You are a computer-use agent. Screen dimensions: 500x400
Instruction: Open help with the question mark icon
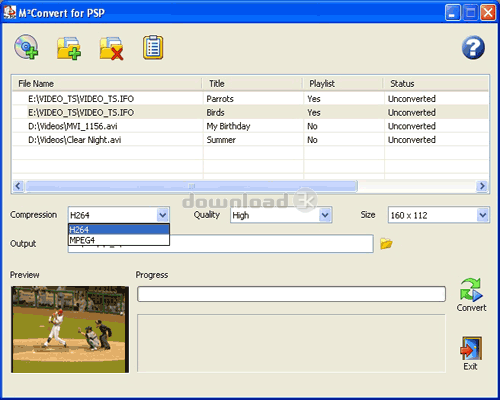[x=473, y=48]
